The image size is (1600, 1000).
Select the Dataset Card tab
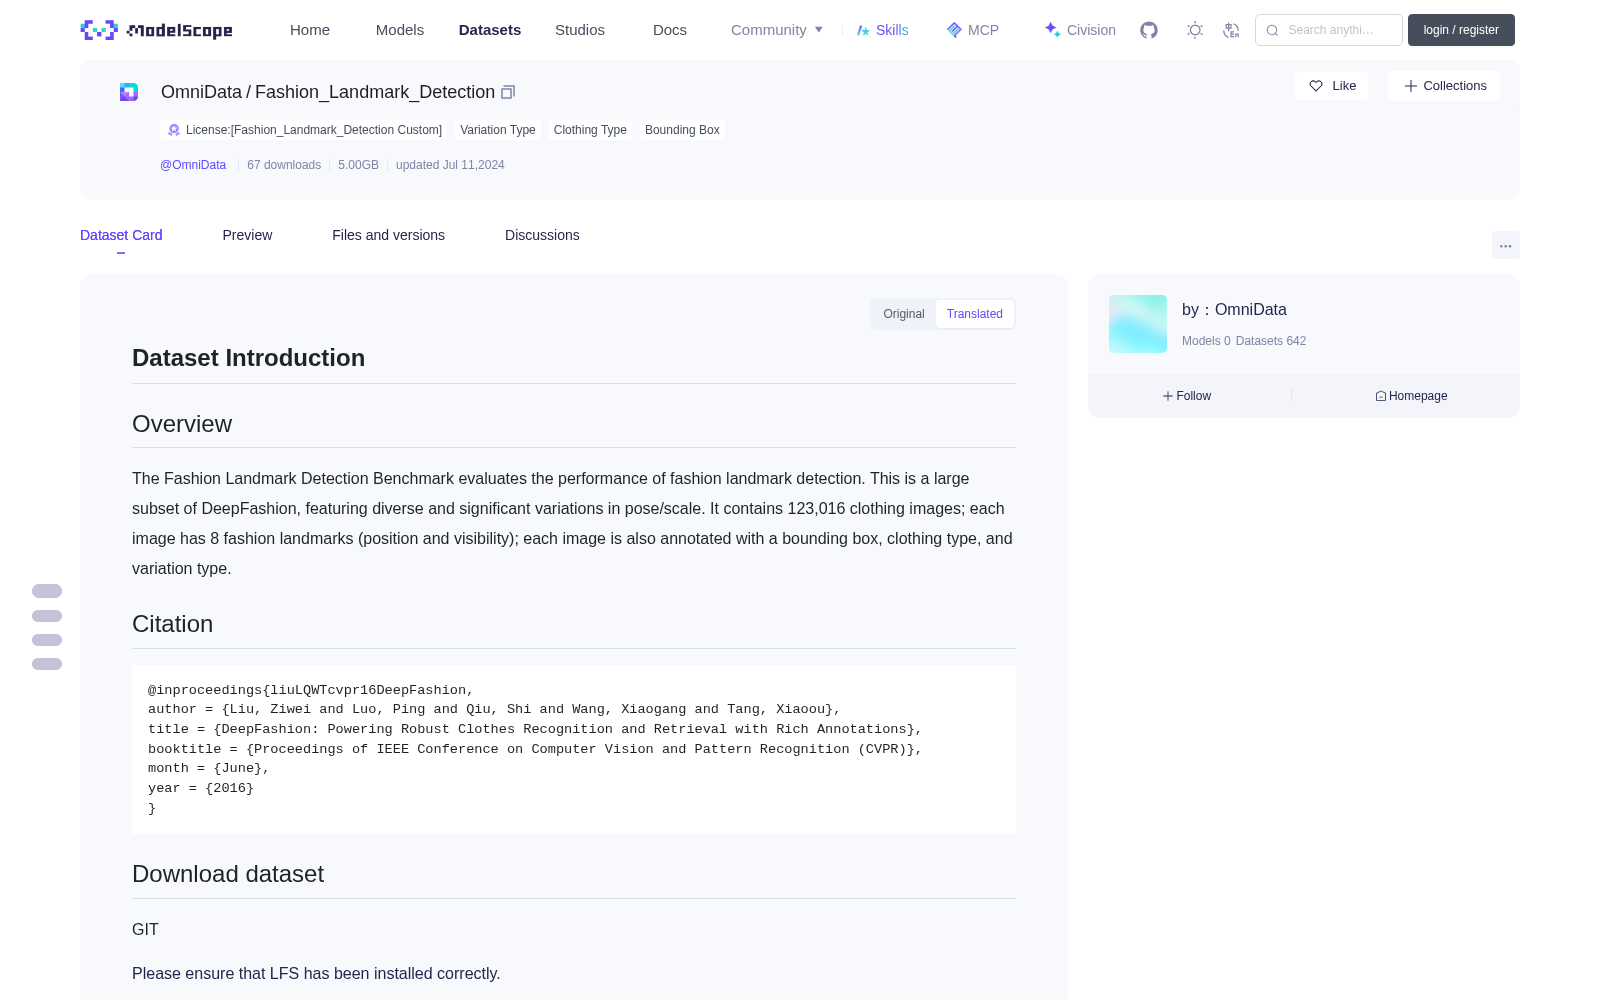click(x=121, y=235)
